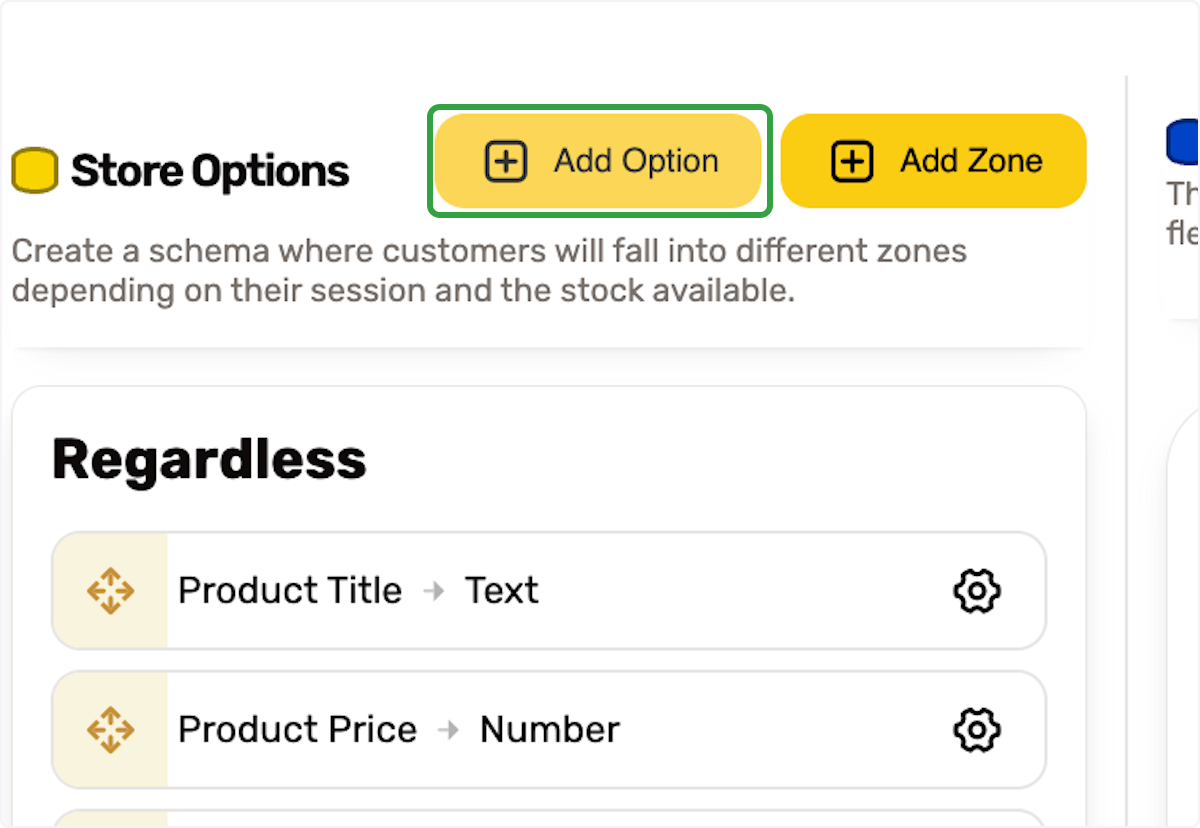Click arrow between Product Title and Text
The height and width of the screenshot is (828, 1200).
(434, 591)
